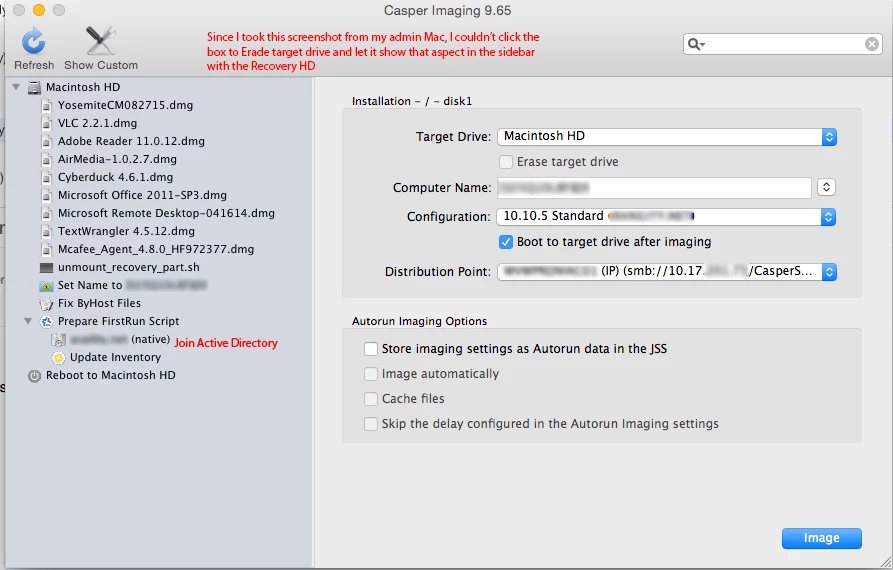This screenshot has width=893, height=570.
Task: Click inside the Computer Name field
Action: tap(654, 187)
